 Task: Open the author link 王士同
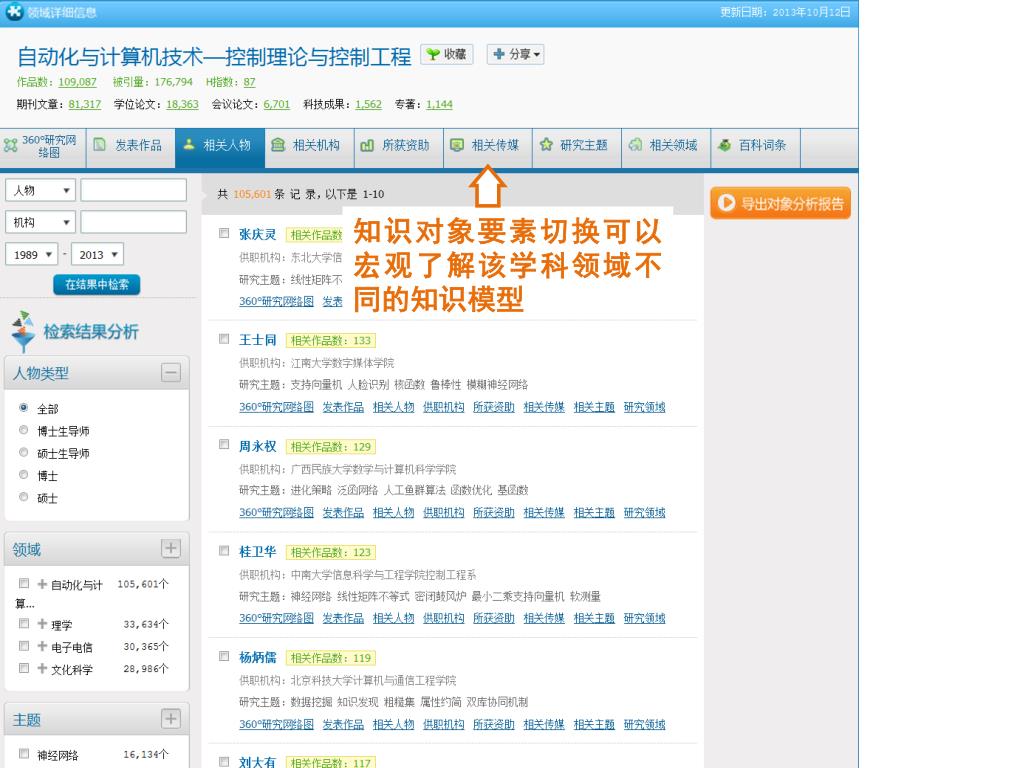tap(257, 340)
